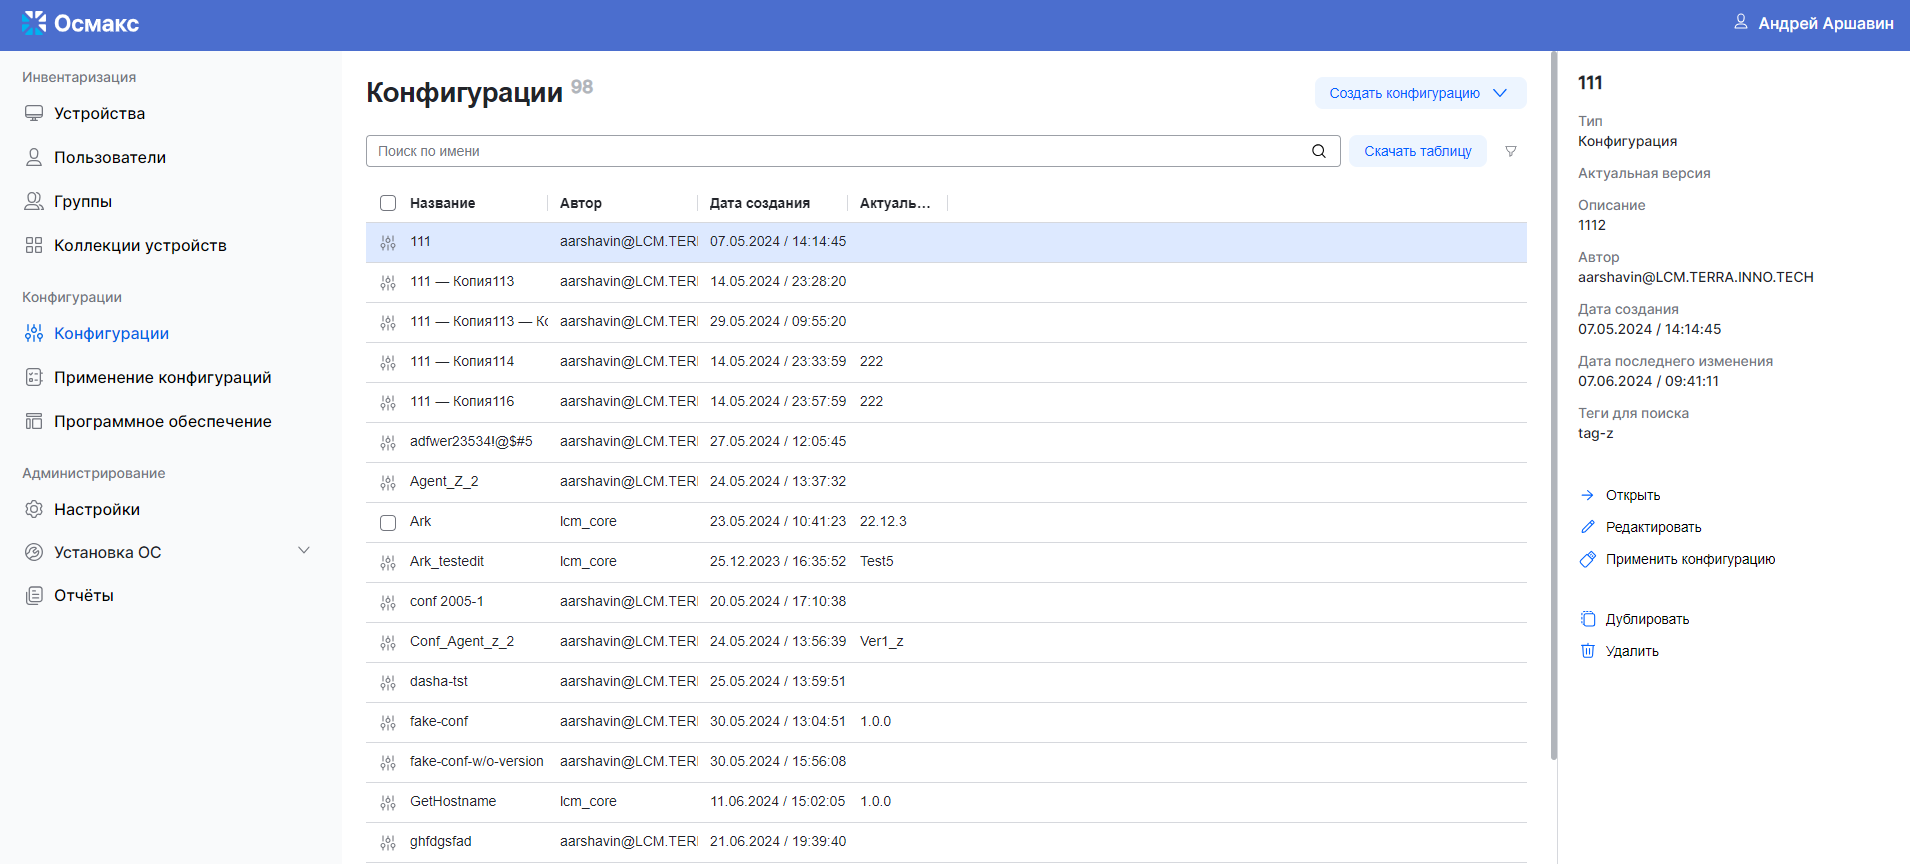Select the fake-conf-w/o-version row name
The height and width of the screenshot is (864, 1910).
click(476, 761)
